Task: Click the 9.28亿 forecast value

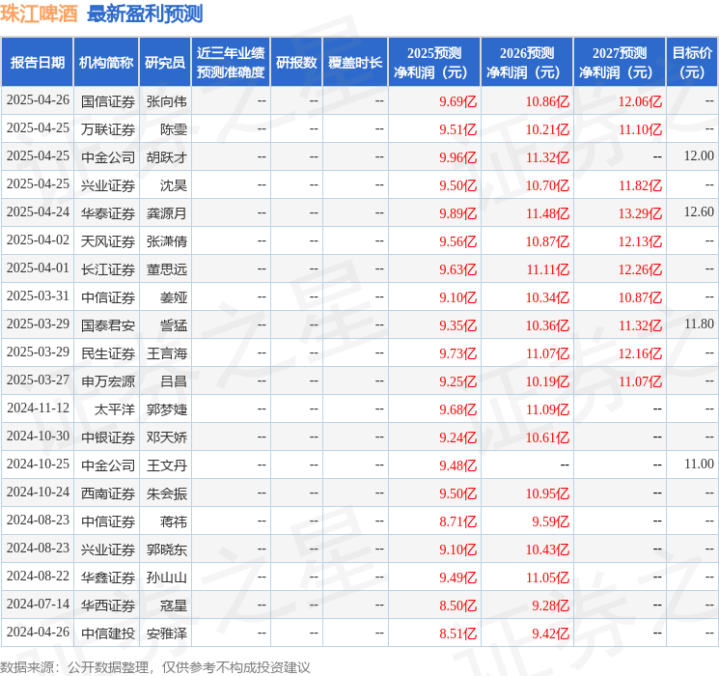Action: point(550,605)
